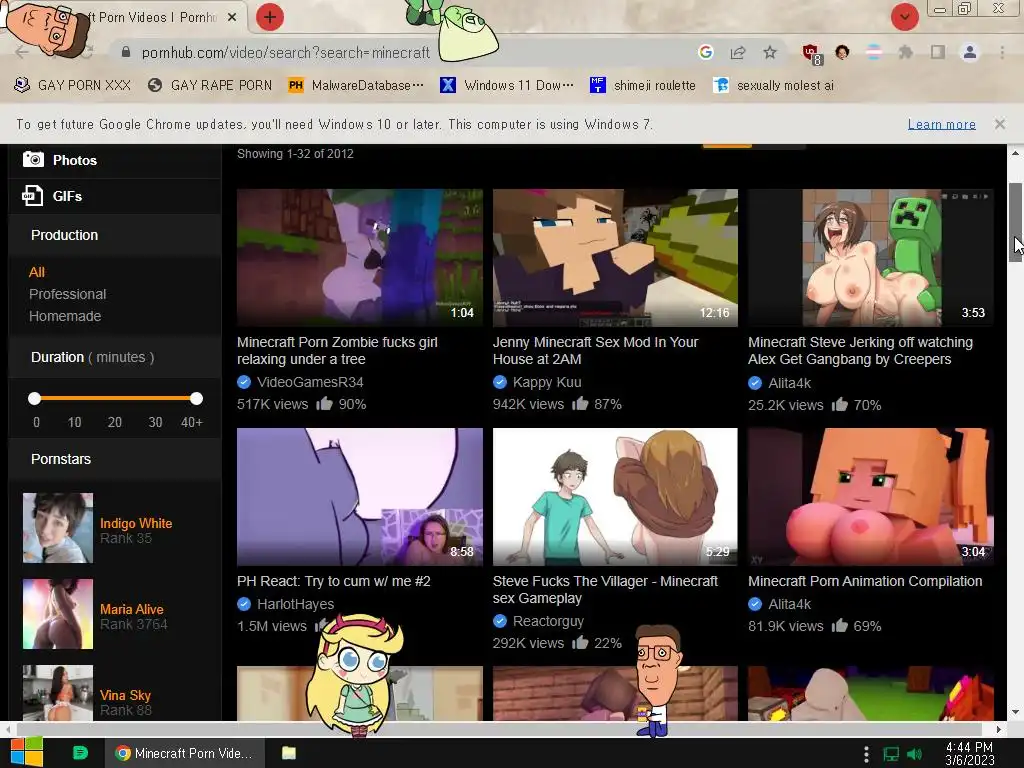Click the orange Duration slider track

(x=116, y=398)
